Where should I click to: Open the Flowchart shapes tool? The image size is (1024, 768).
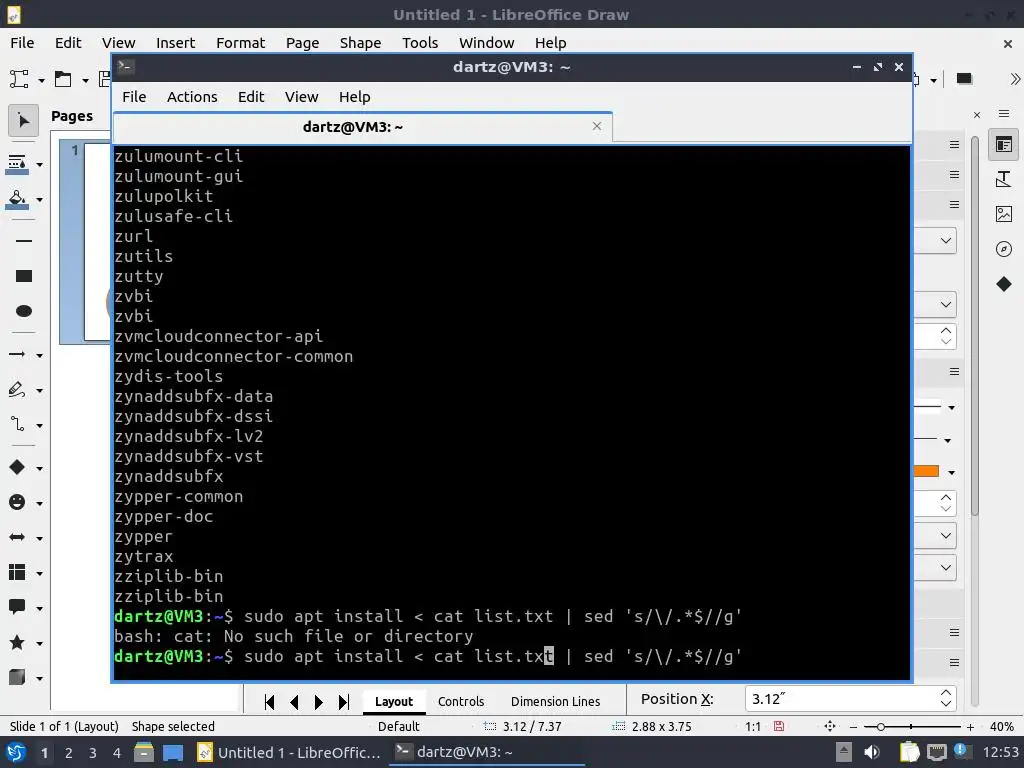[x=17, y=573]
